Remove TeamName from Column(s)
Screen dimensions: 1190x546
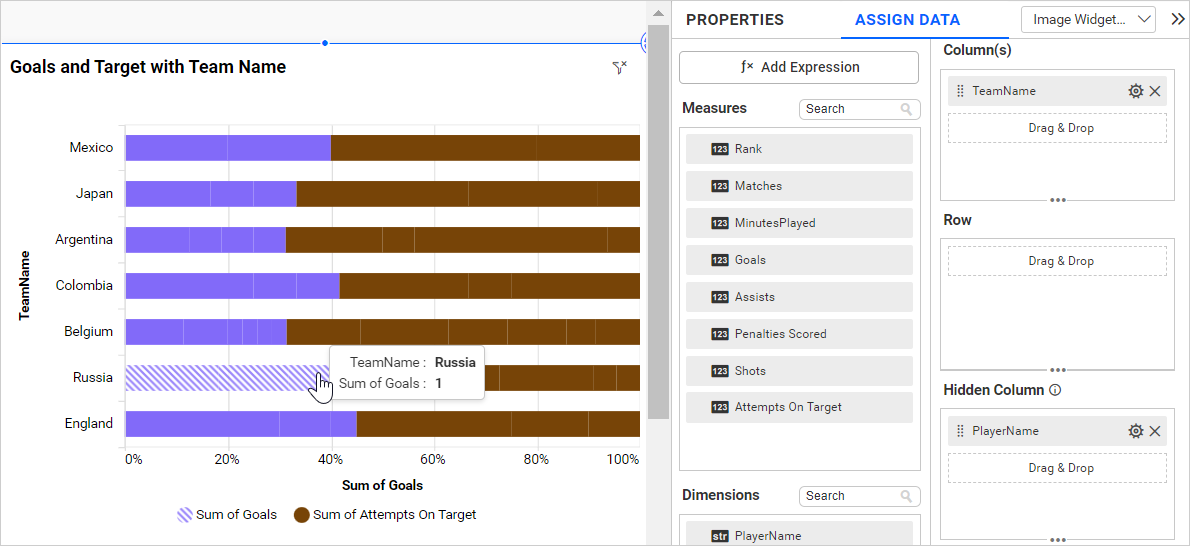point(1155,91)
